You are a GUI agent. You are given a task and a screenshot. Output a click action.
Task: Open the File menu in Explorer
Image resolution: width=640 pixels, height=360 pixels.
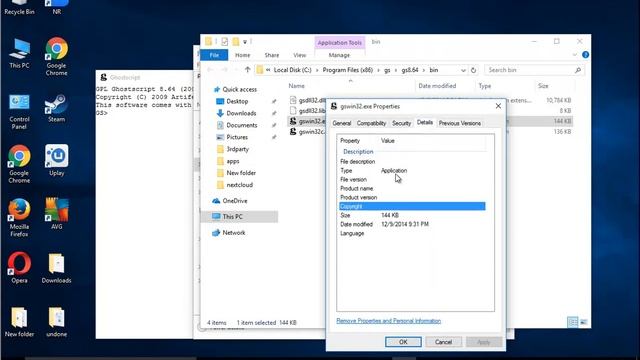click(214, 55)
